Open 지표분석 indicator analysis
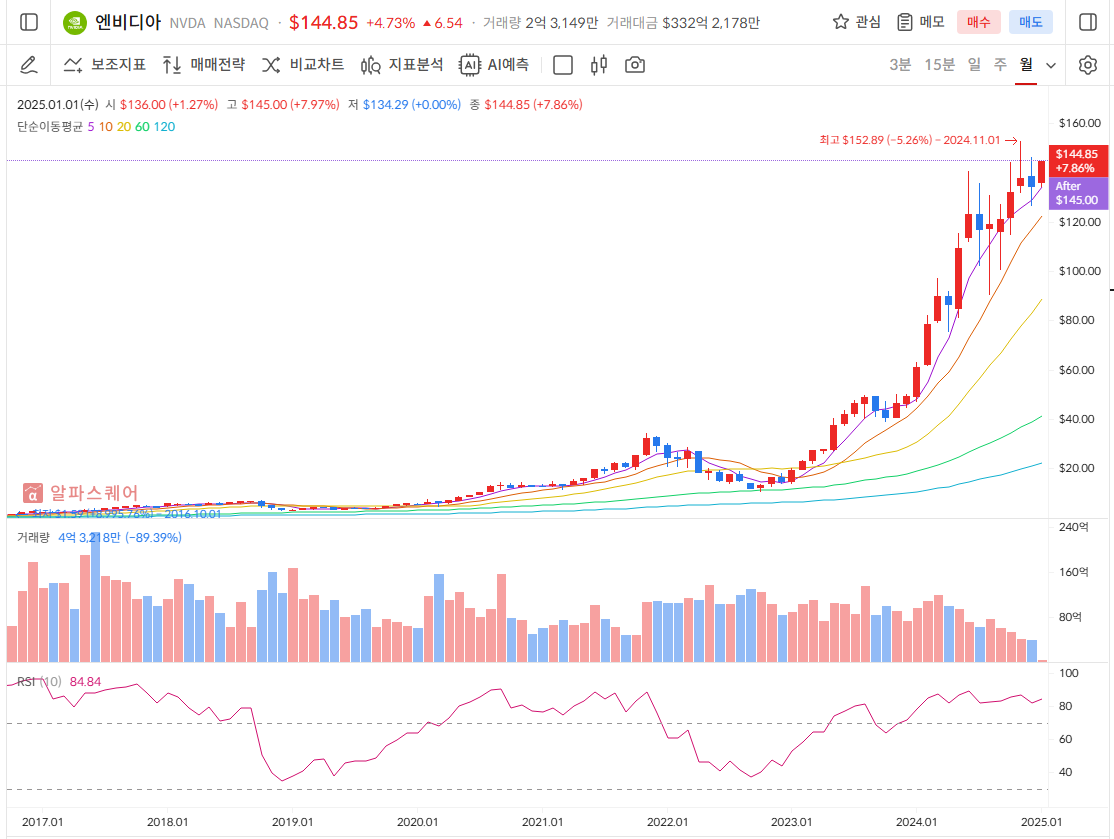The image size is (1114, 839). 401,65
